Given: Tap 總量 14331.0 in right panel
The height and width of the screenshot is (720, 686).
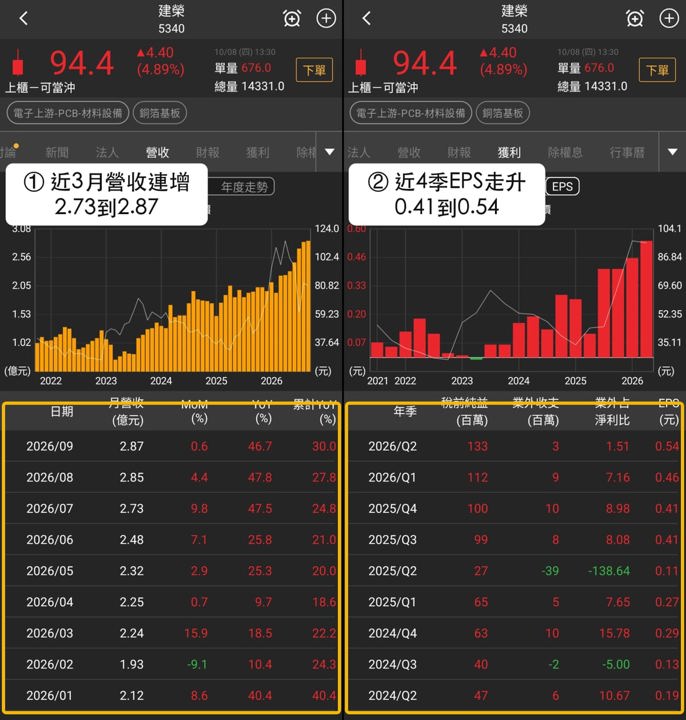Looking at the screenshot, I should pyautogui.click(x=592, y=86).
